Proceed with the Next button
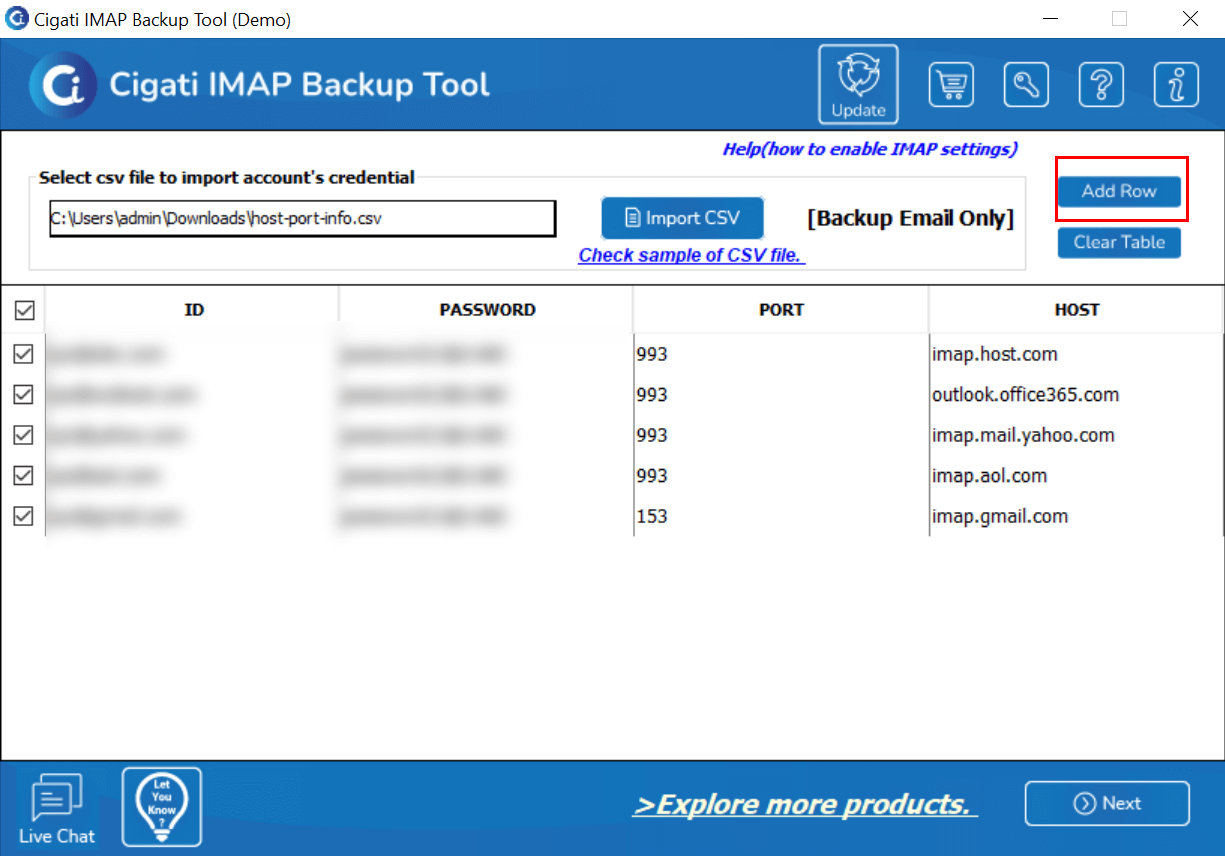 [x=1107, y=804]
